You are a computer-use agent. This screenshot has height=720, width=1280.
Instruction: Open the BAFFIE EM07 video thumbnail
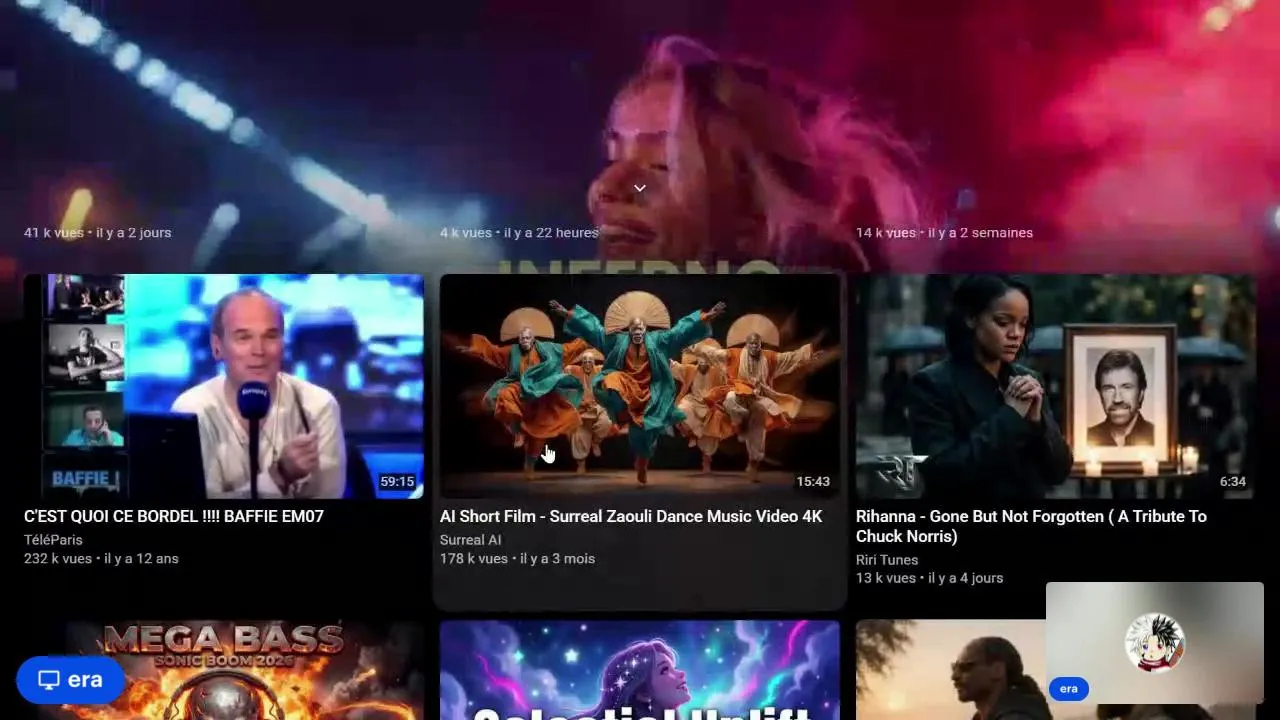click(224, 386)
